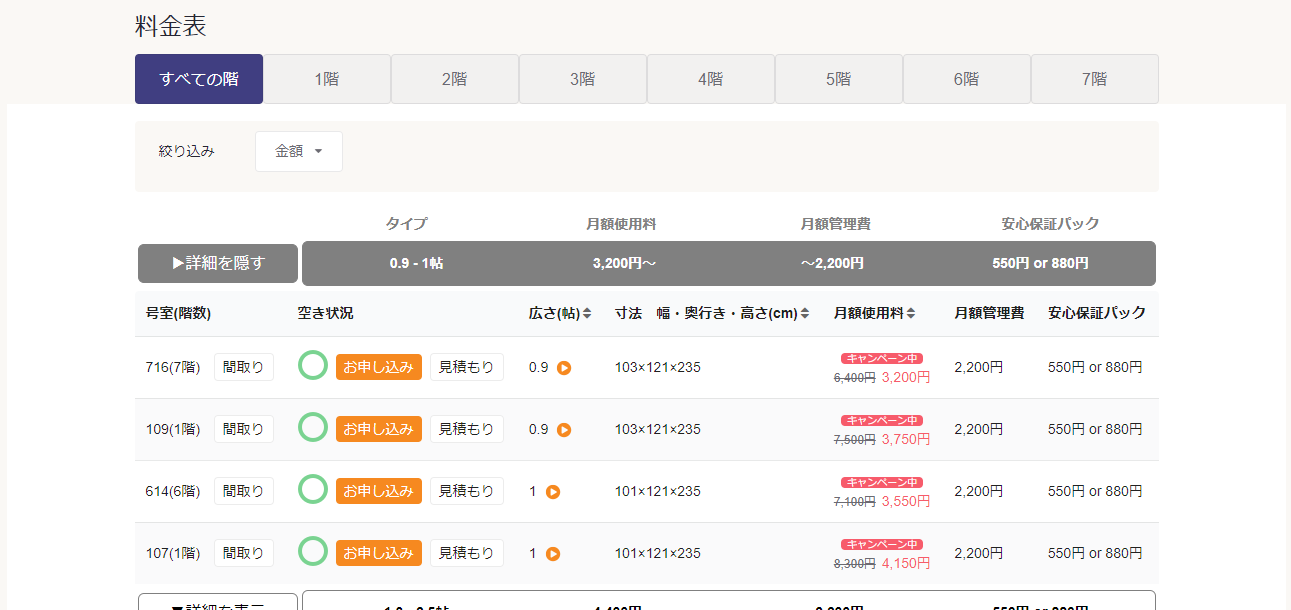This screenshot has width=1291, height=610.
Task: Sort by 広さ(帖) column arrows
Action: 587,314
